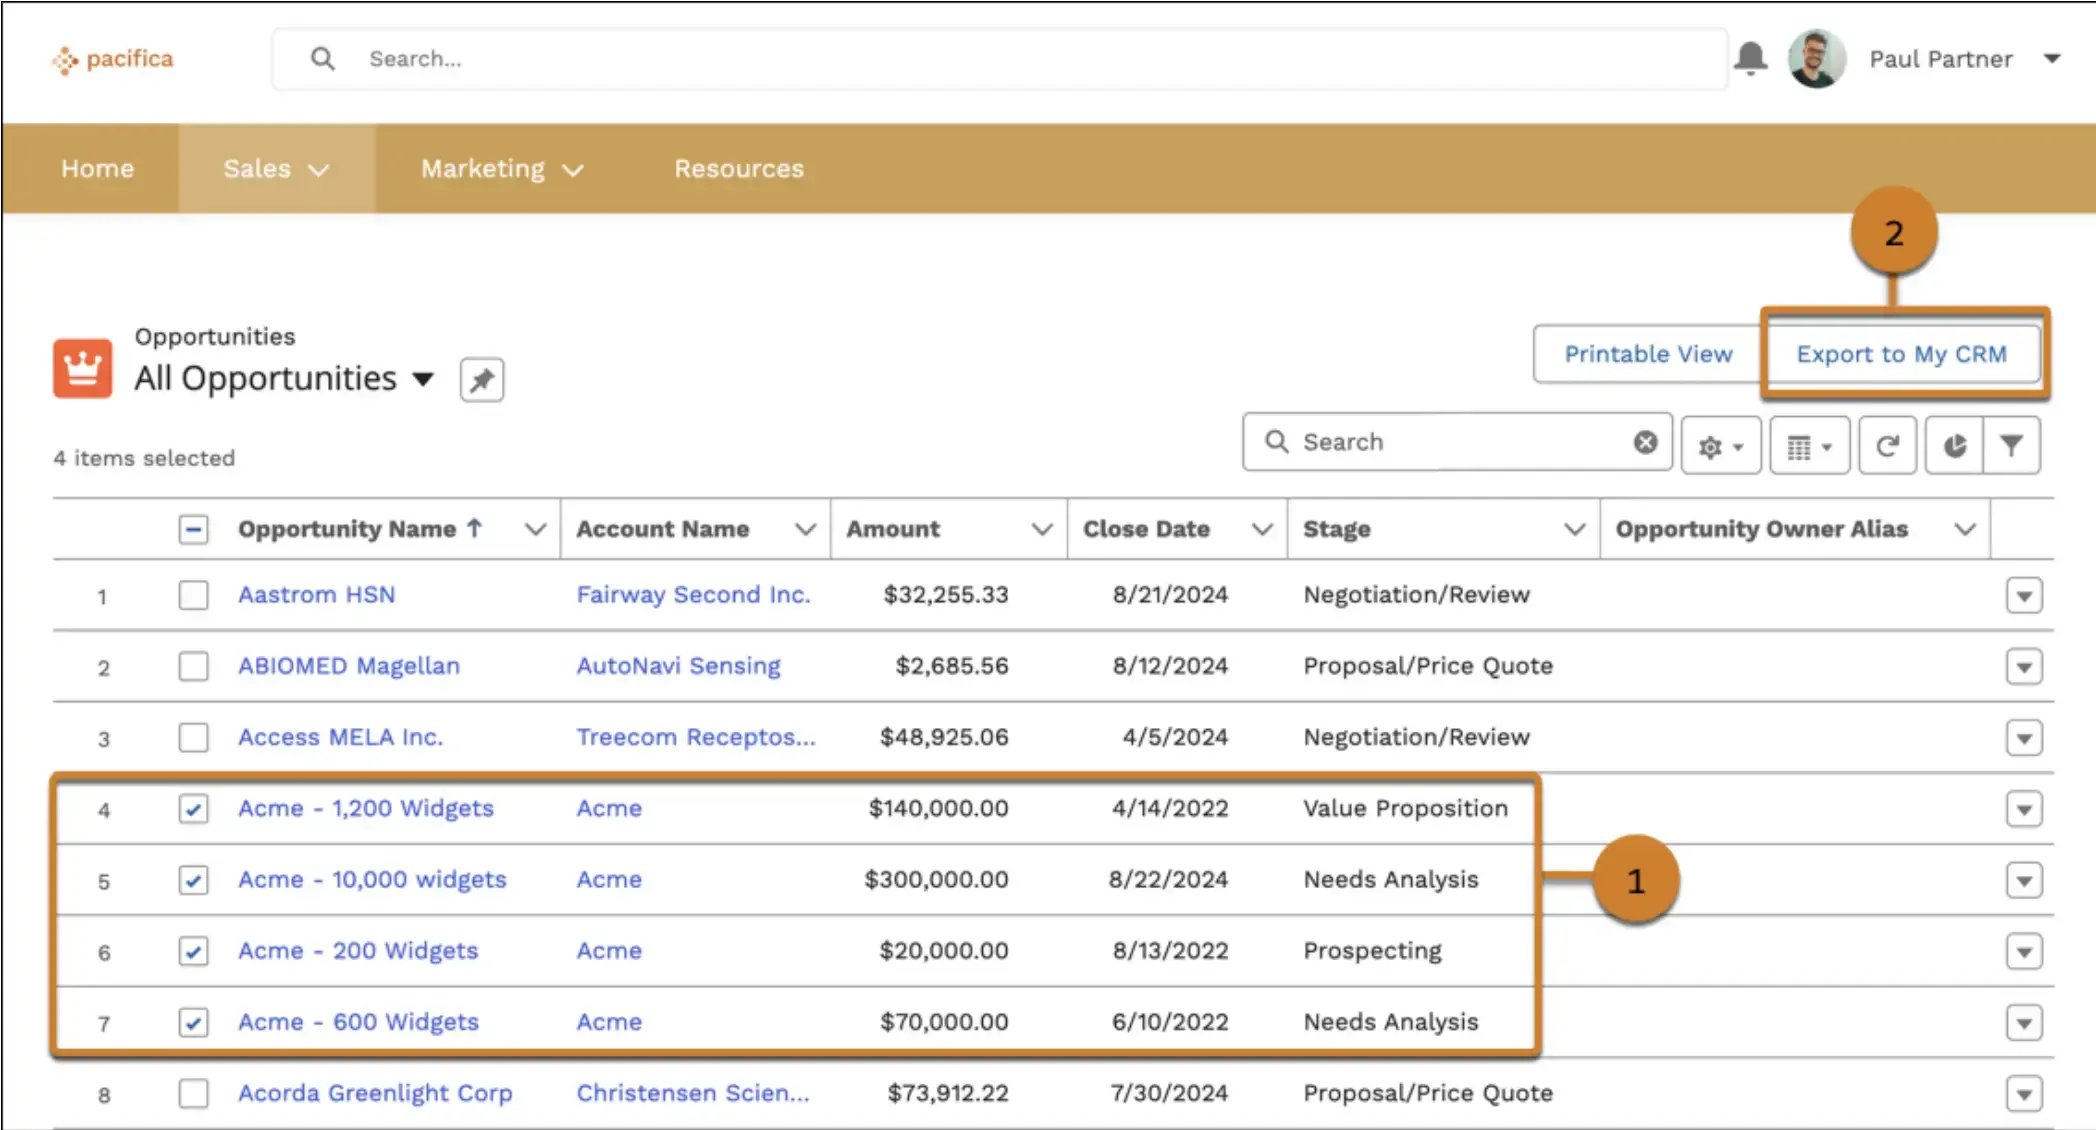Check the checkbox for row 1 Aastrom HSN
Image resolution: width=2096 pixels, height=1130 pixels.
(193, 594)
